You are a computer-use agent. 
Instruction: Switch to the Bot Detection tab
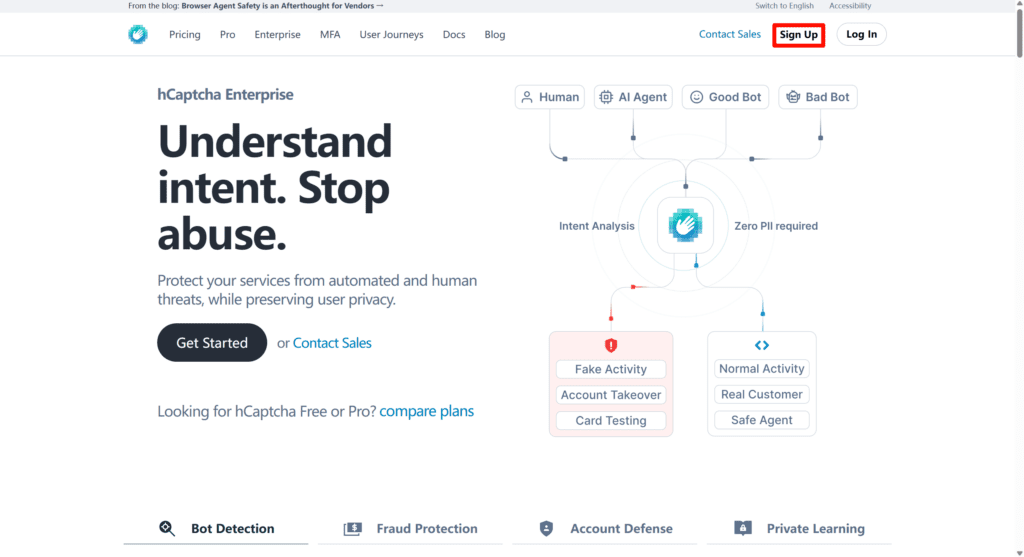point(219,528)
